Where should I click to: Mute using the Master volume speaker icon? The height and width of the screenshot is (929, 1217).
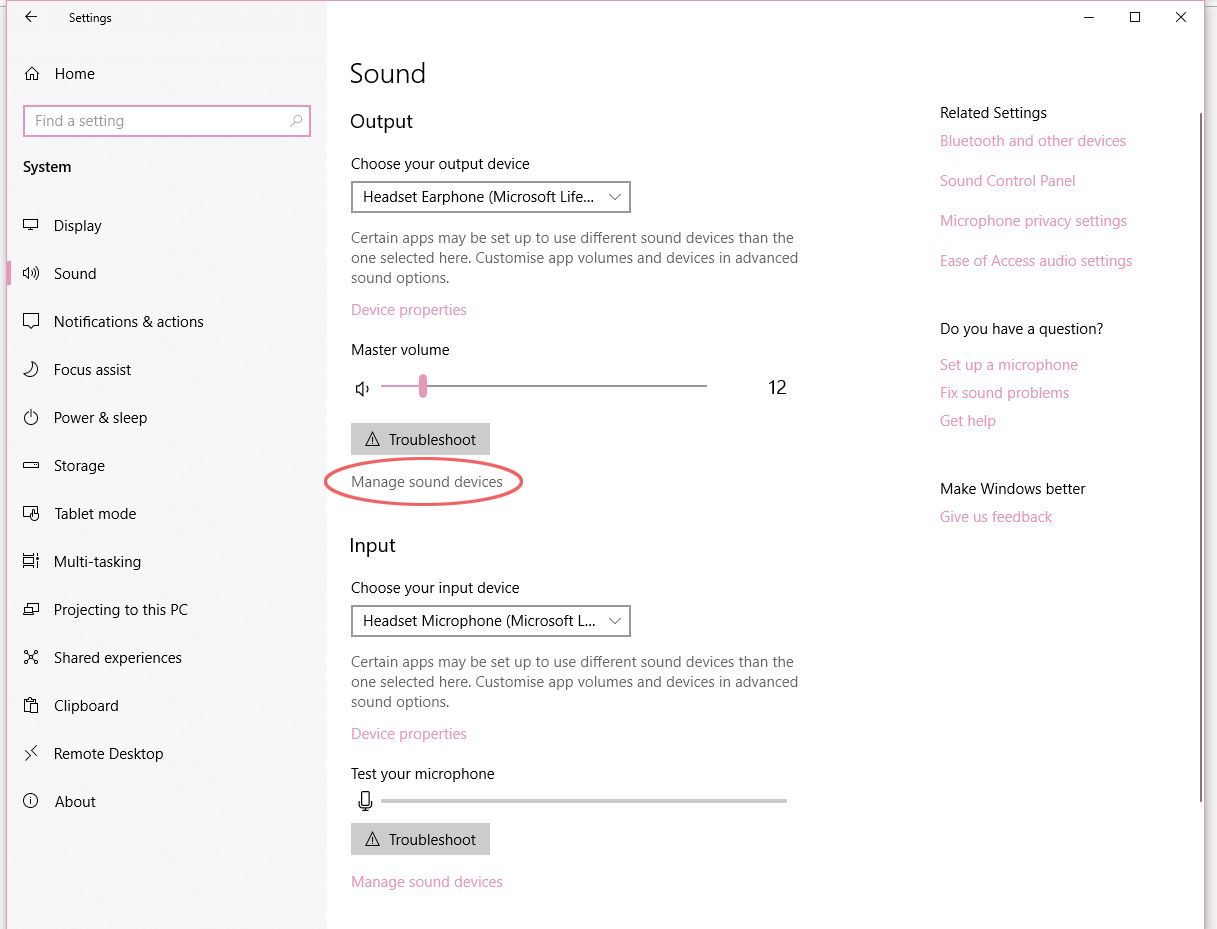pyautogui.click(x=363, y=388)
